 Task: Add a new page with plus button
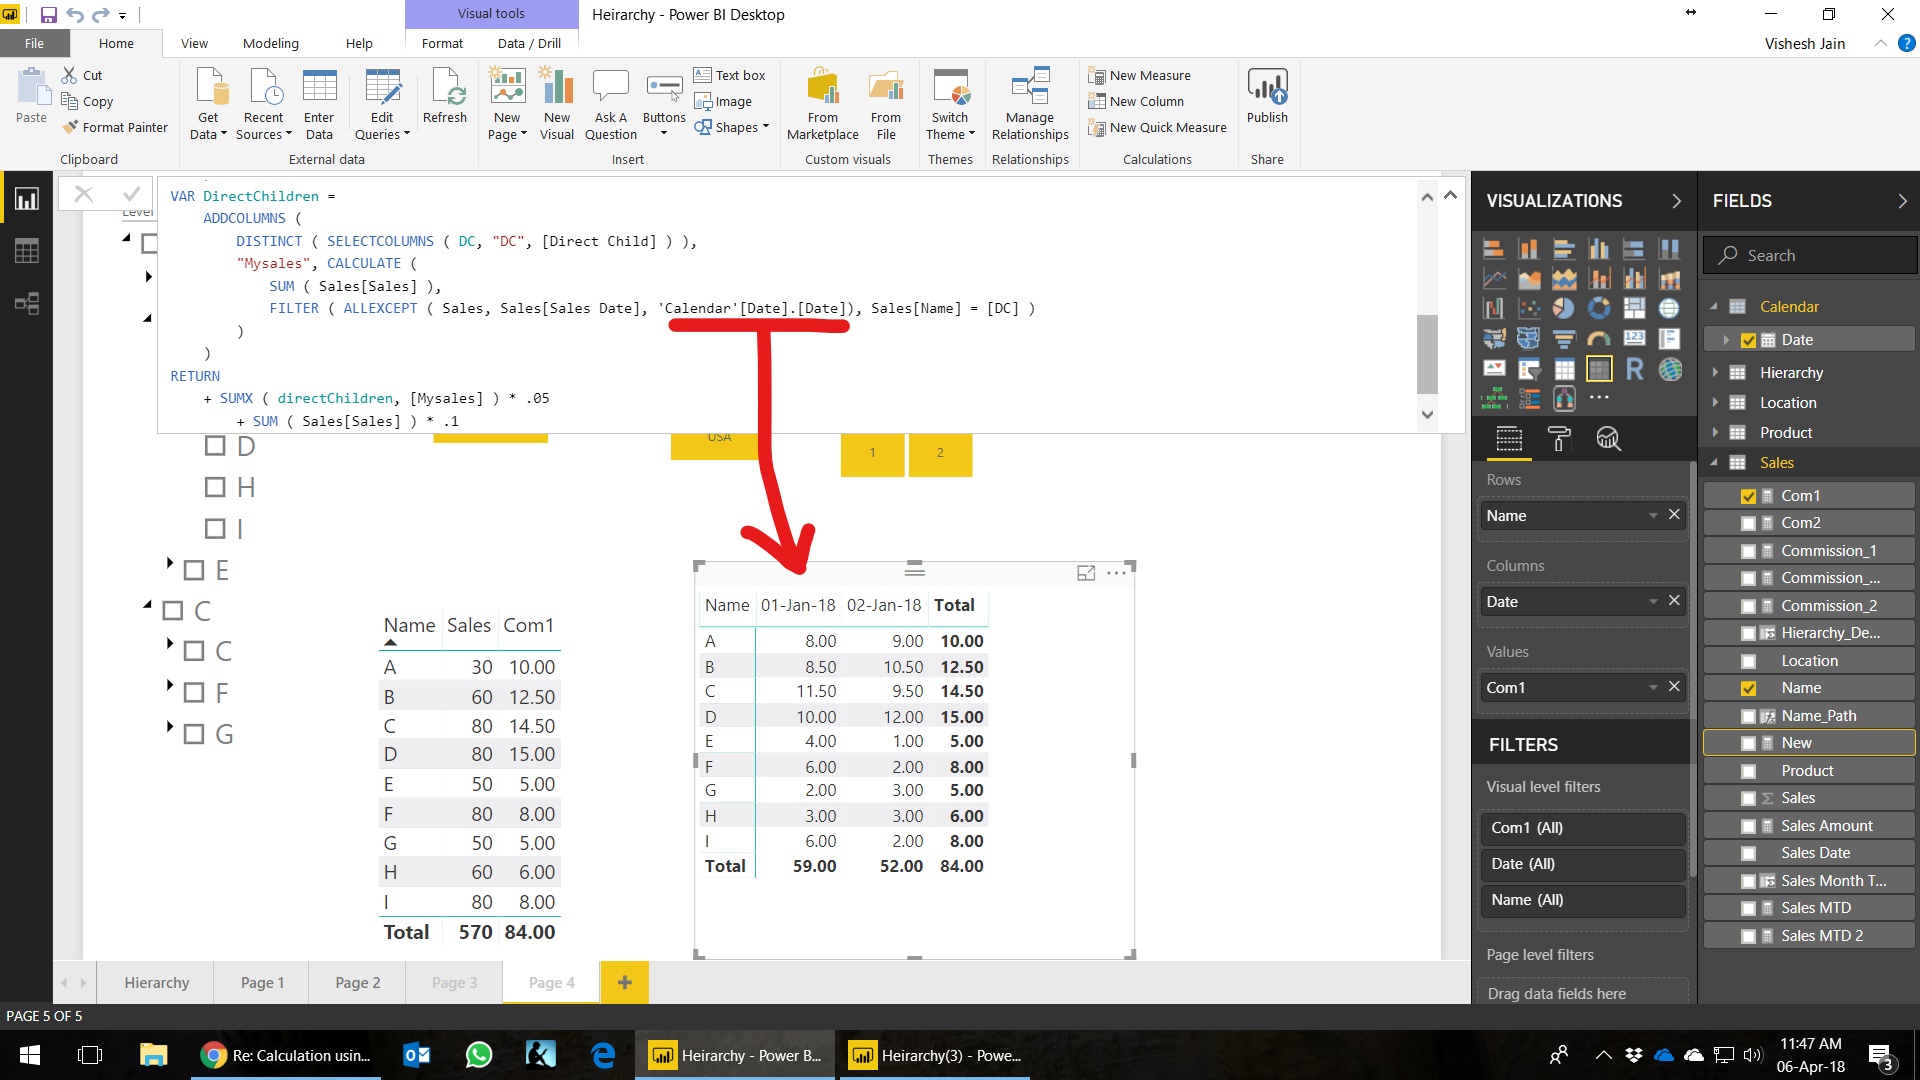(624, 983)
